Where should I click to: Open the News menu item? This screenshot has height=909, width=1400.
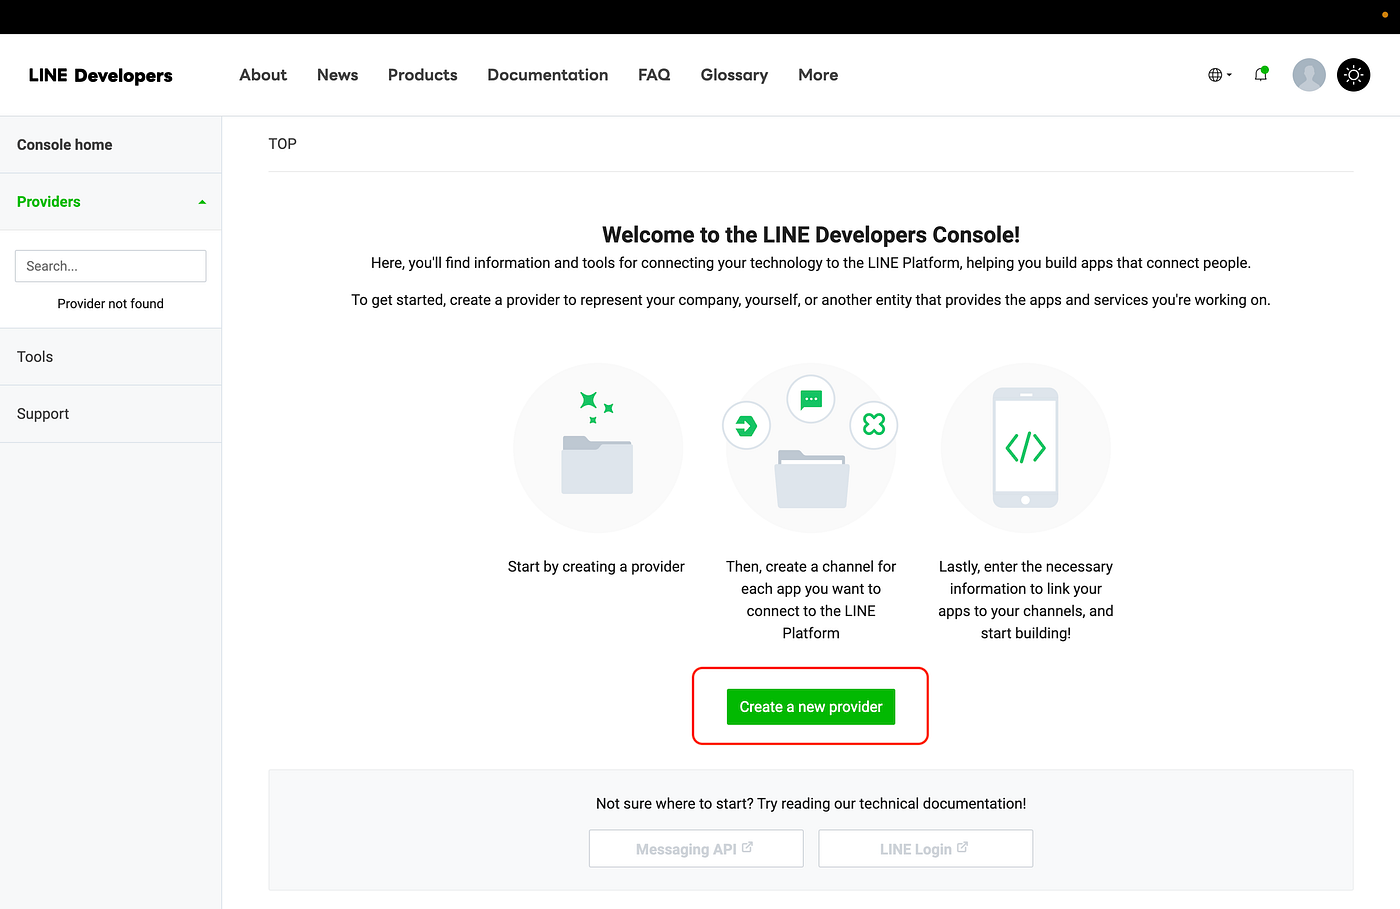[x=337, y=75]
